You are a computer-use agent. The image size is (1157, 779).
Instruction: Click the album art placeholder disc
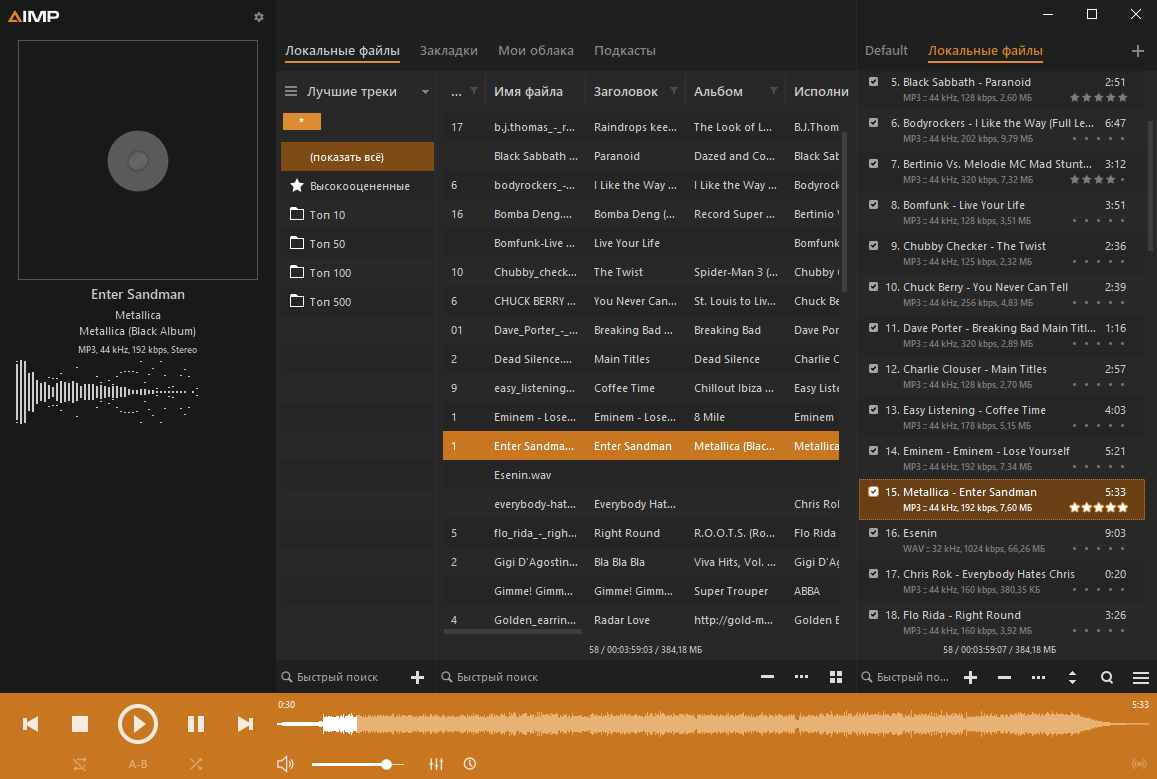click(x=138, y=160)
